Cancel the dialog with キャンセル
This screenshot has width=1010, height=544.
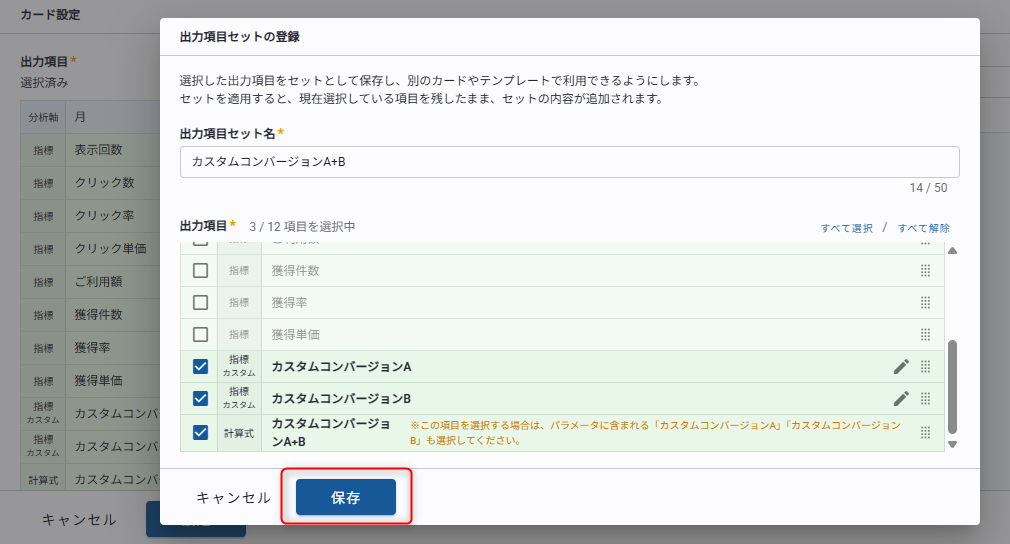click(x=233, y=498)
